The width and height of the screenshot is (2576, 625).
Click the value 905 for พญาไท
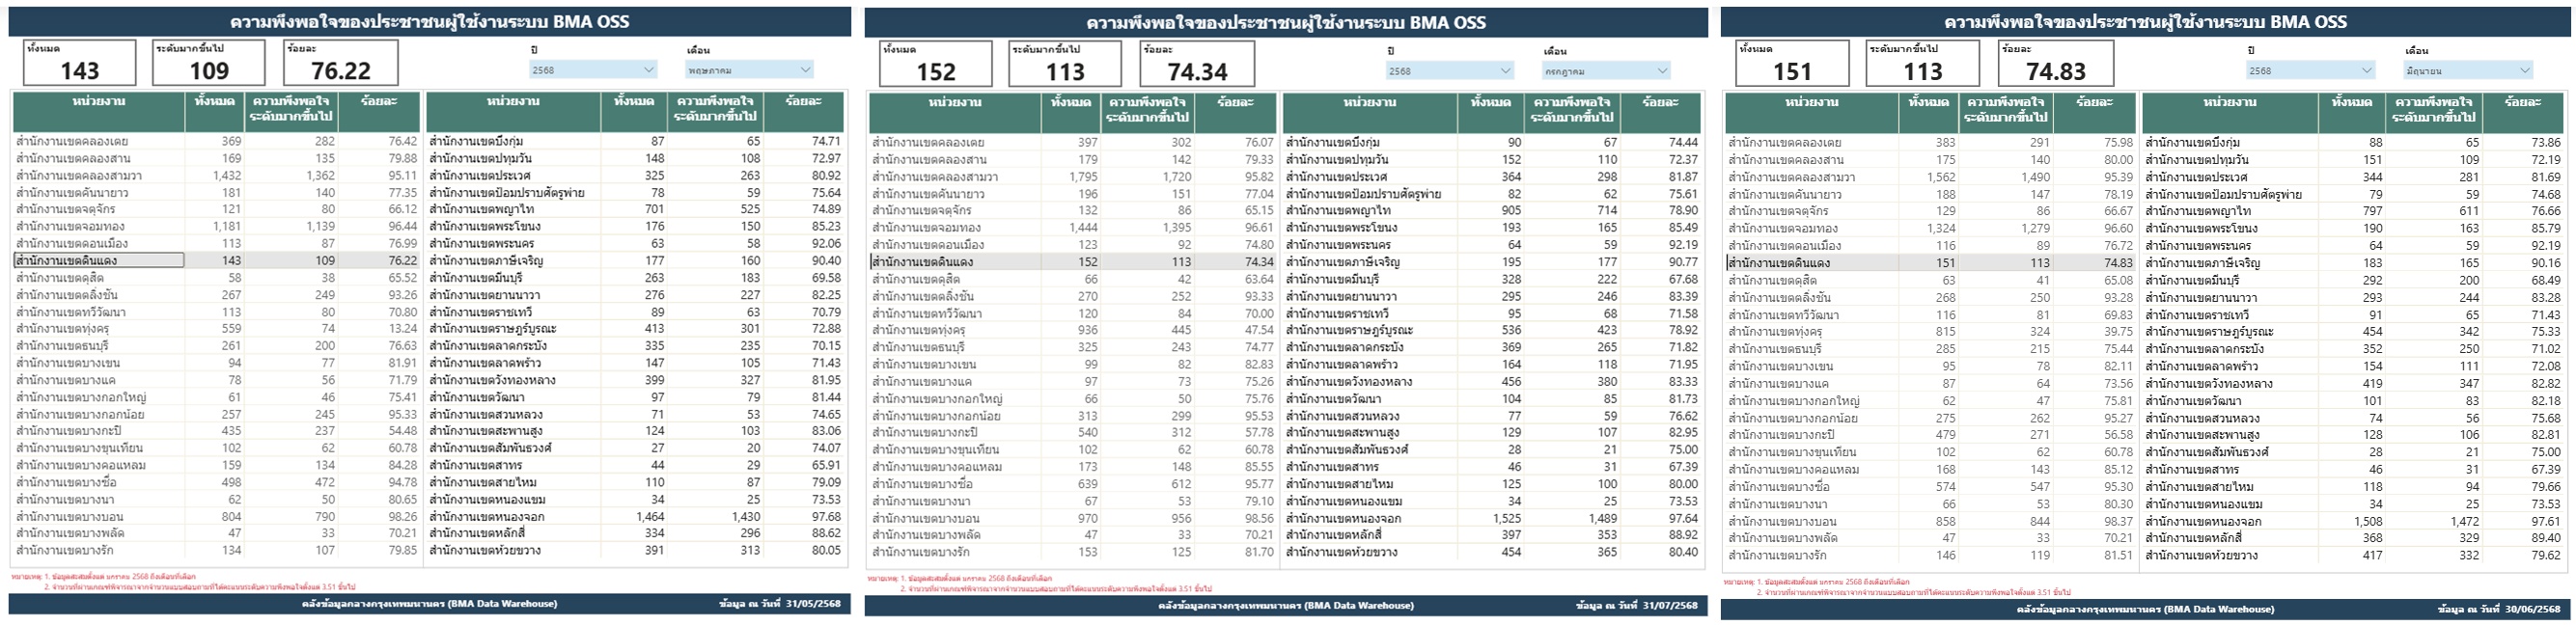[x=1511, y=211]
